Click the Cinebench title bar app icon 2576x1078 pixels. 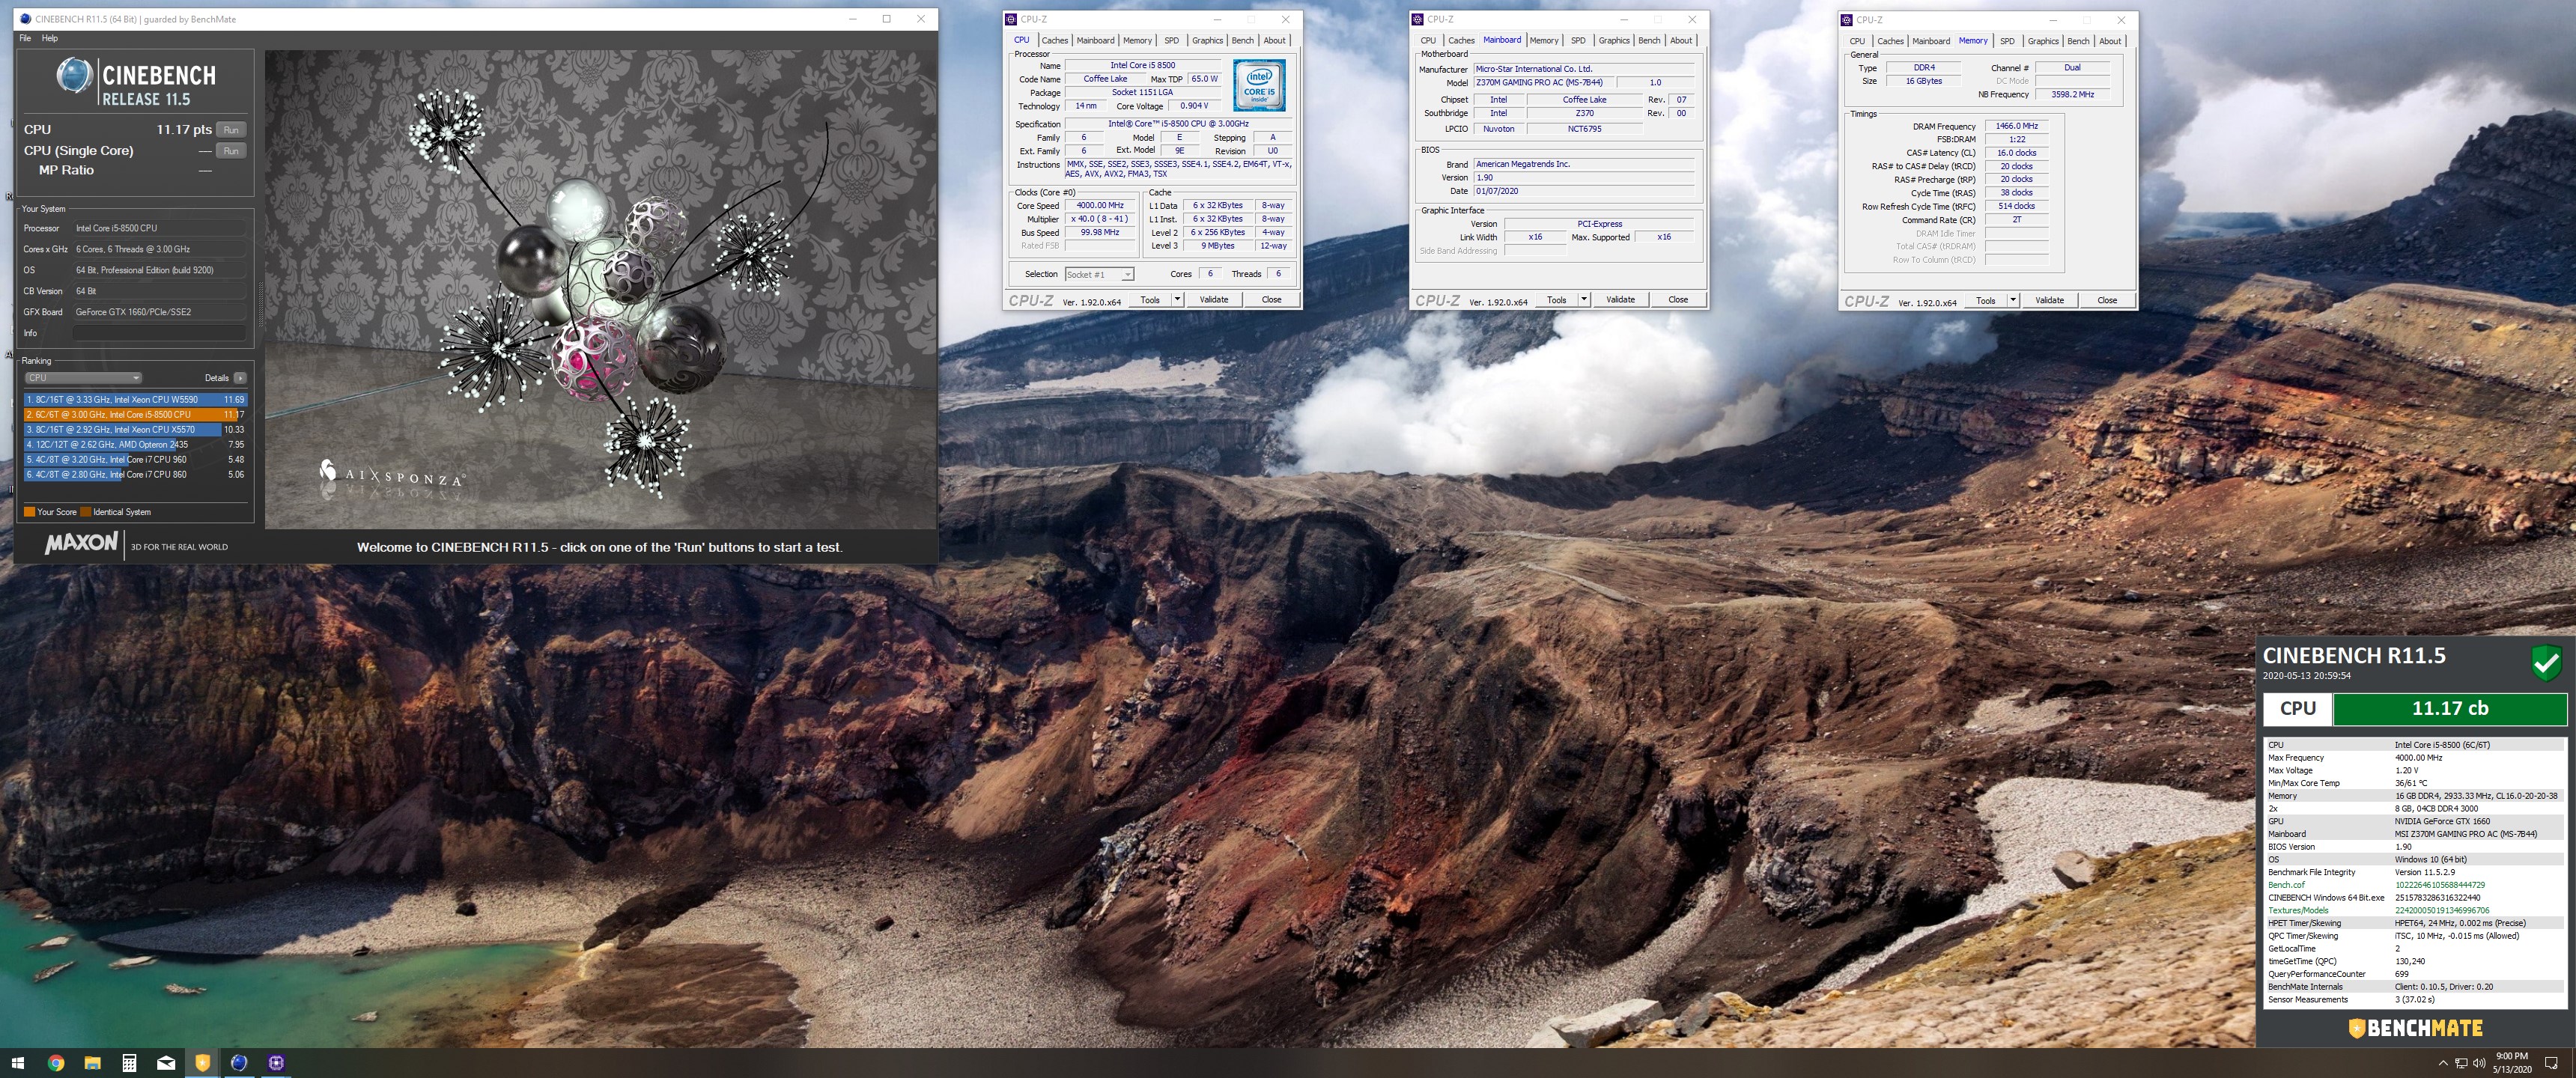tap(26, 19)
